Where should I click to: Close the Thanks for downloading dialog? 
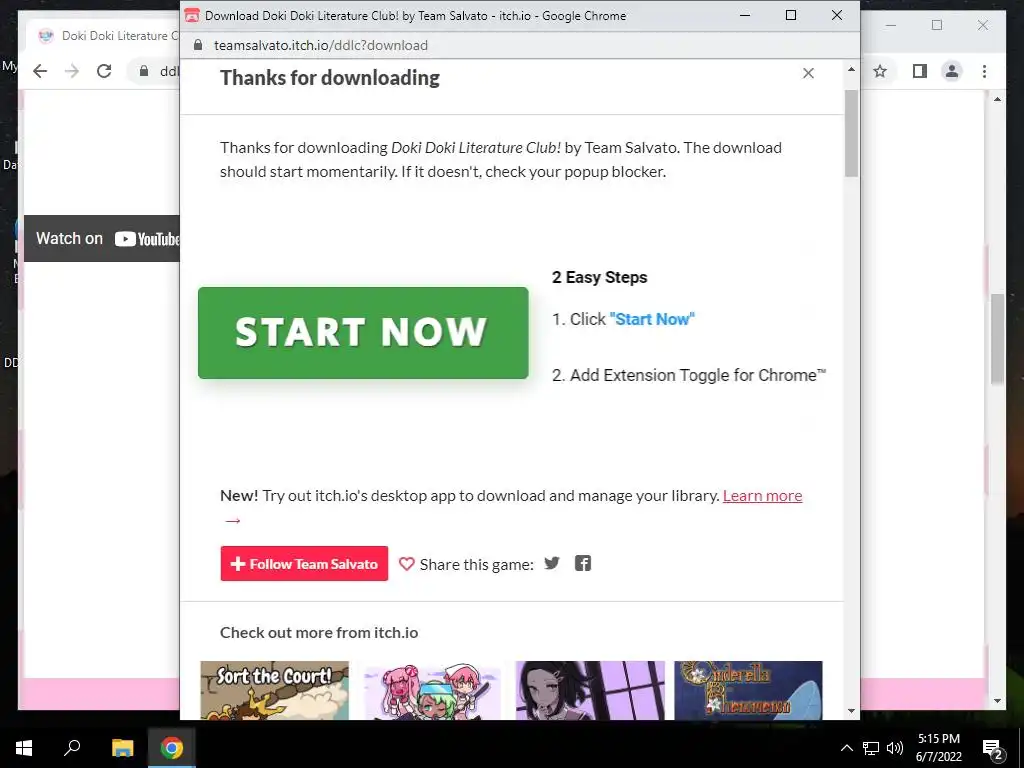808,73
